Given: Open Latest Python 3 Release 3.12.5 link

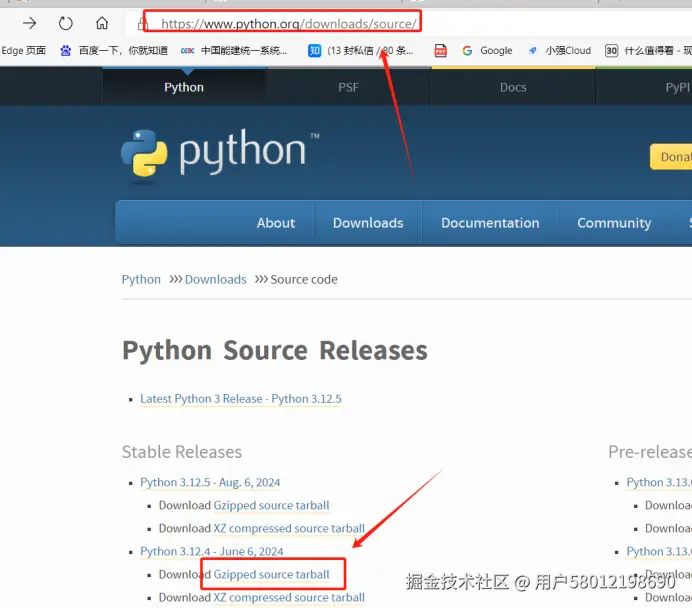Looking at the screenshot, I should (x=241, y=398).
